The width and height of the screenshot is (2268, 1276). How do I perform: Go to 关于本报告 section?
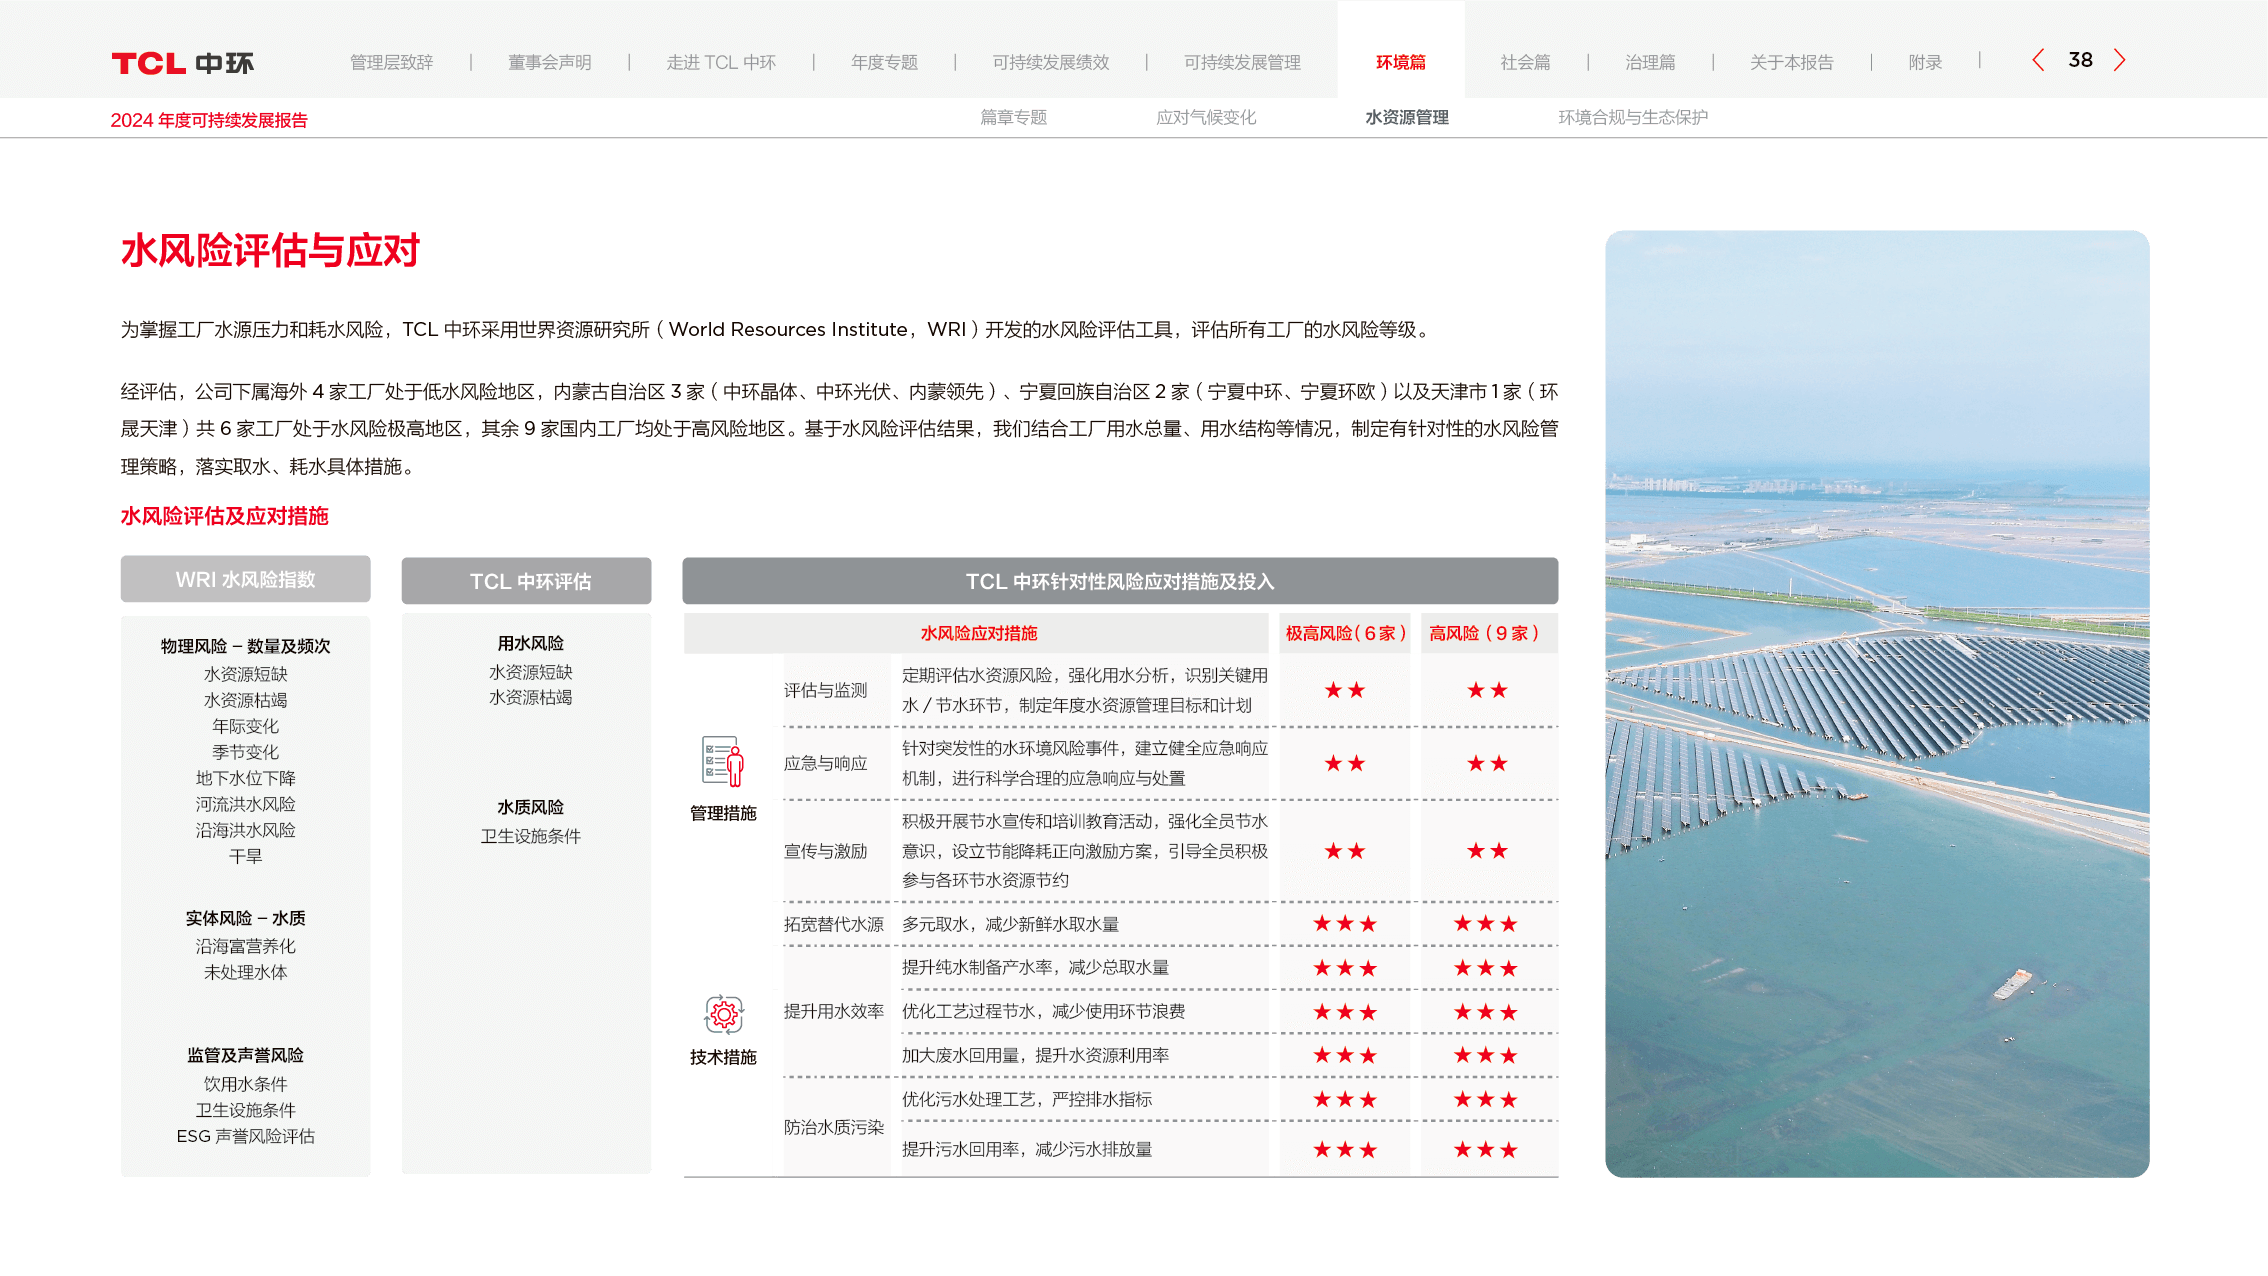[x=1791, y=62]
